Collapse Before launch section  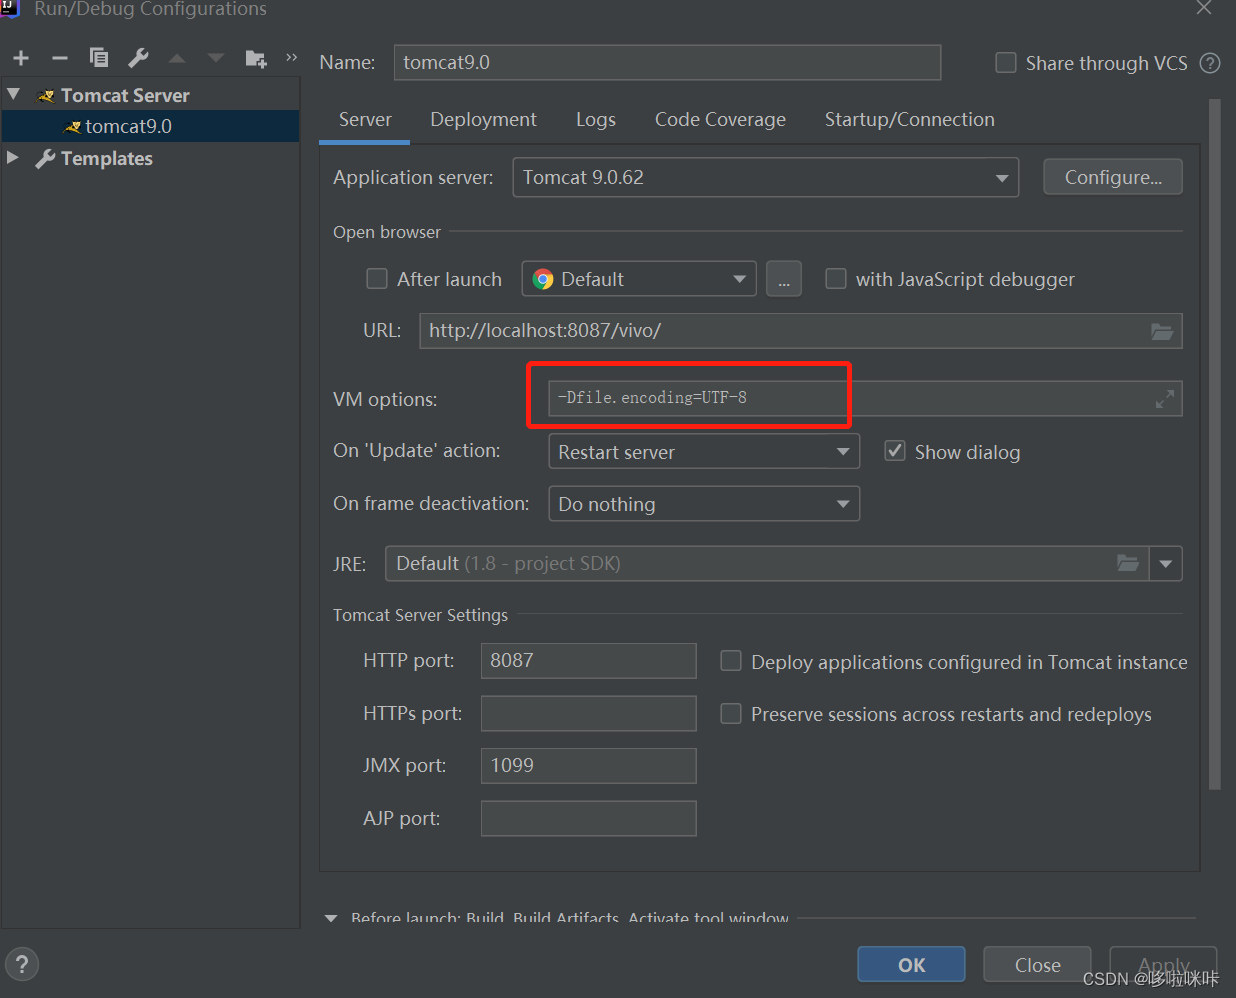[331, 918]
